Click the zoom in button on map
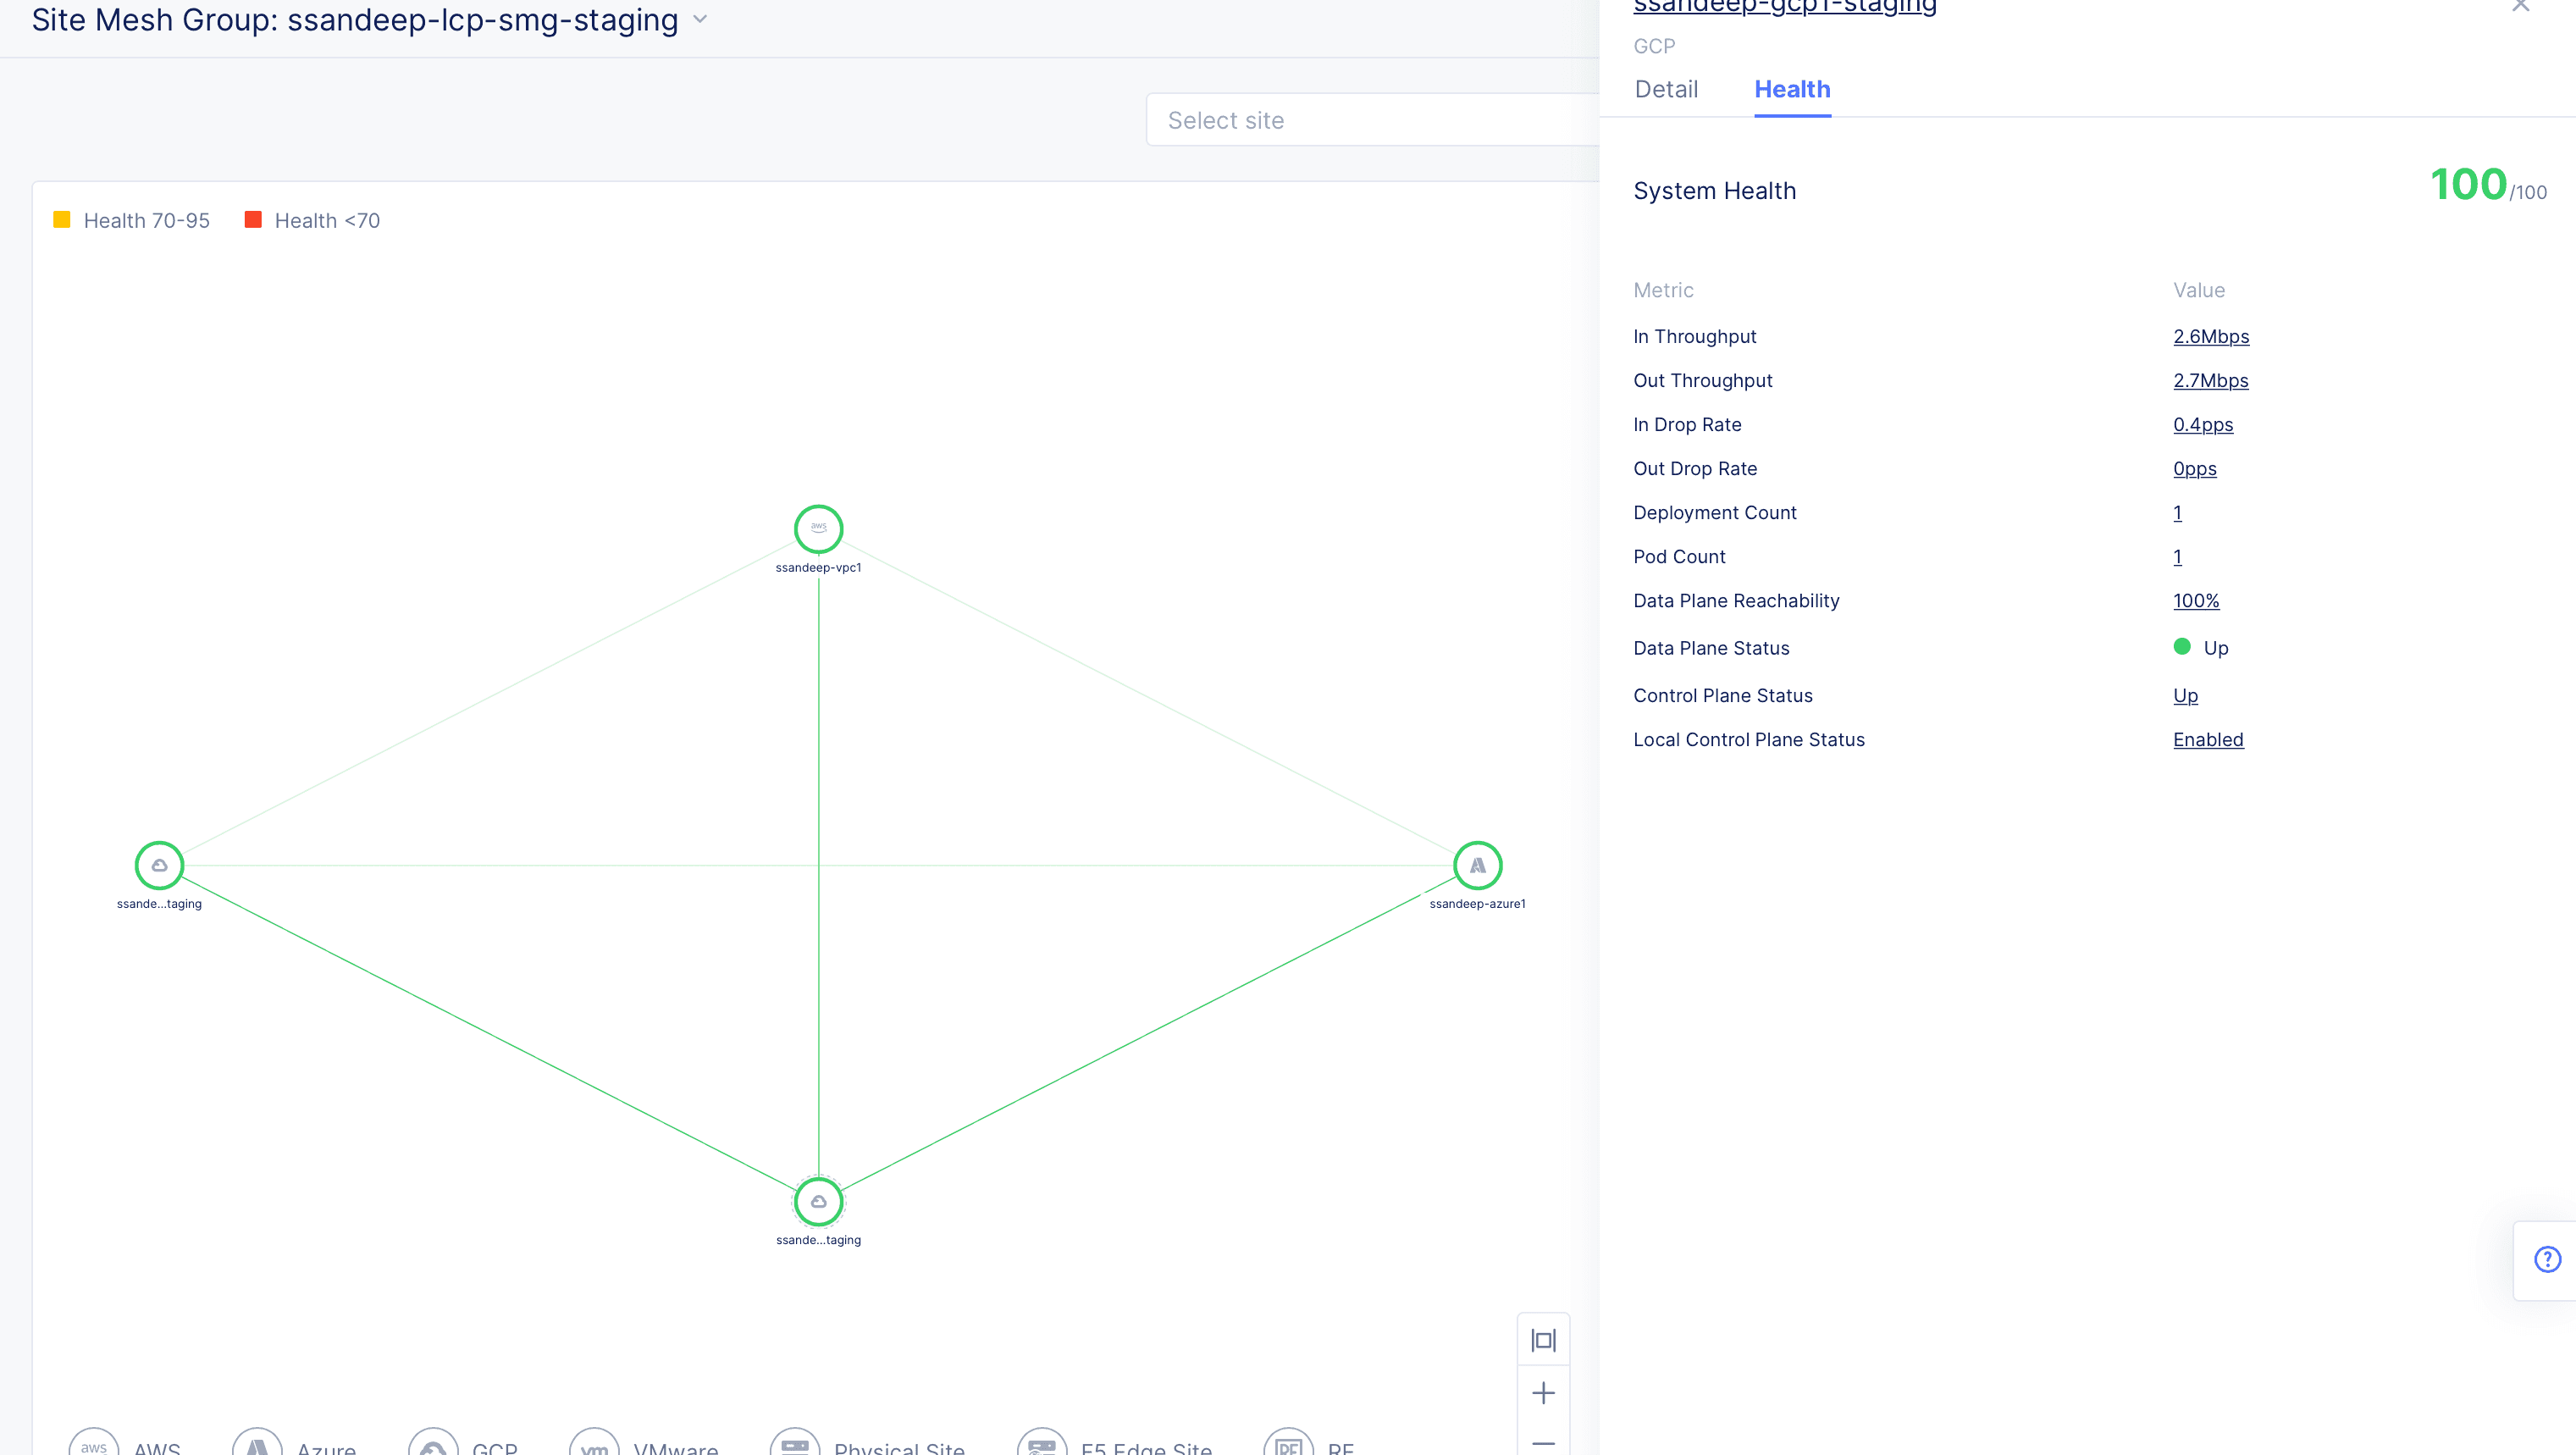Screen dimensions: 2576x1455 click(x=1543, y=1393)
